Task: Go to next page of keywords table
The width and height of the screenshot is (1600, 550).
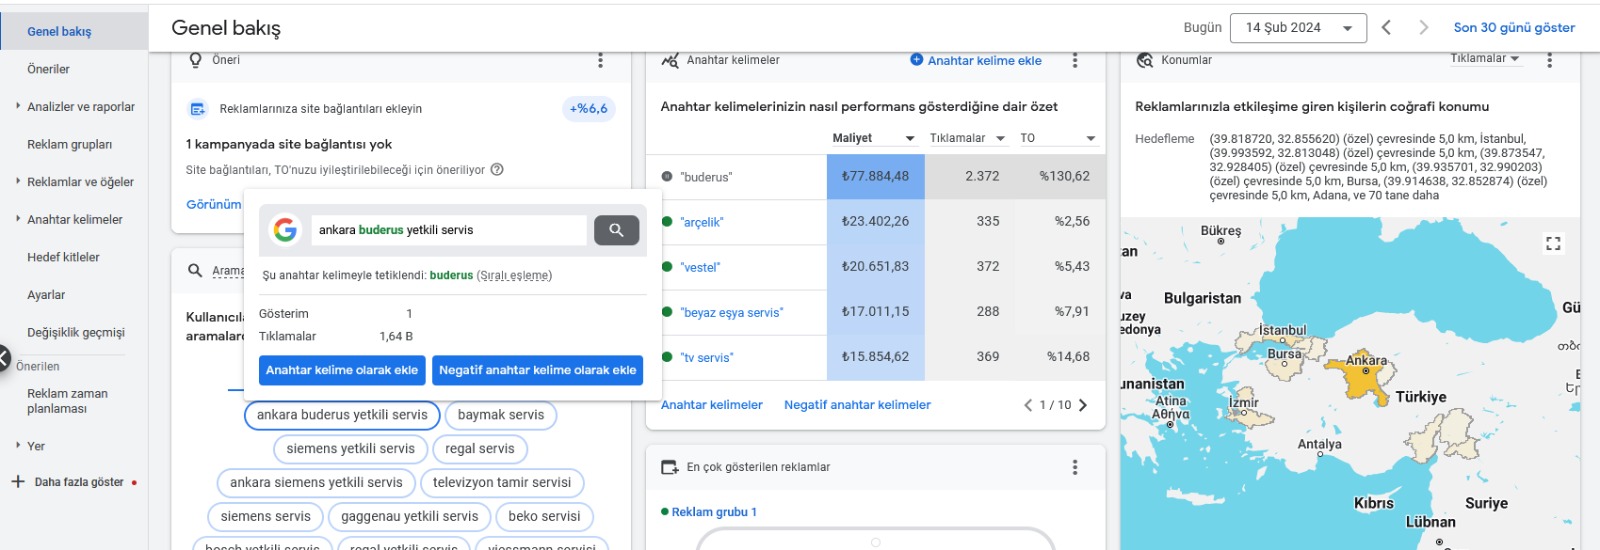Action: click(x=1083, y=405)
